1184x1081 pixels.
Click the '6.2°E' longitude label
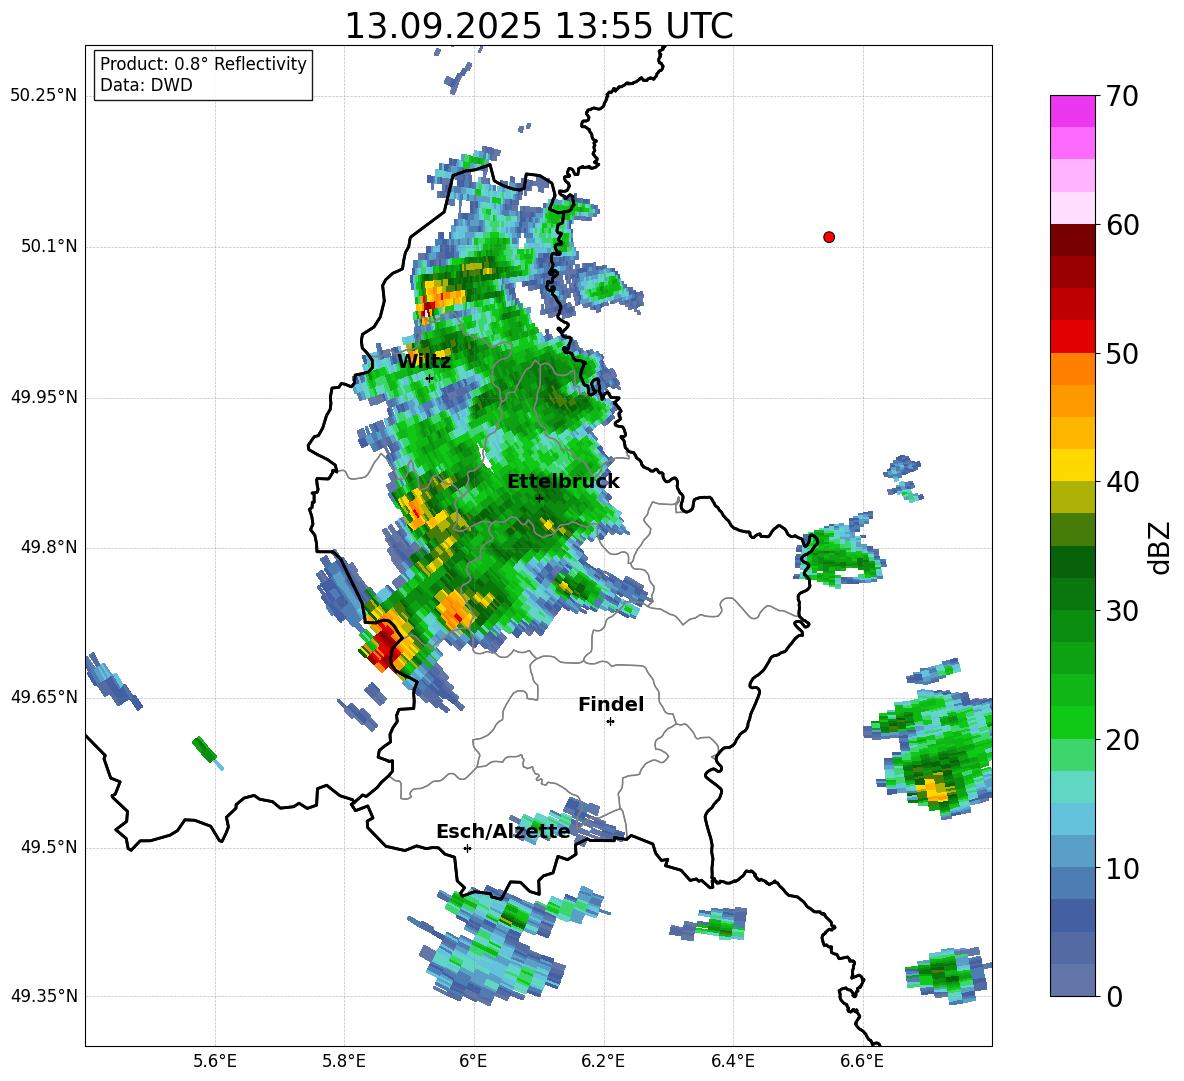click(603, 1061)
